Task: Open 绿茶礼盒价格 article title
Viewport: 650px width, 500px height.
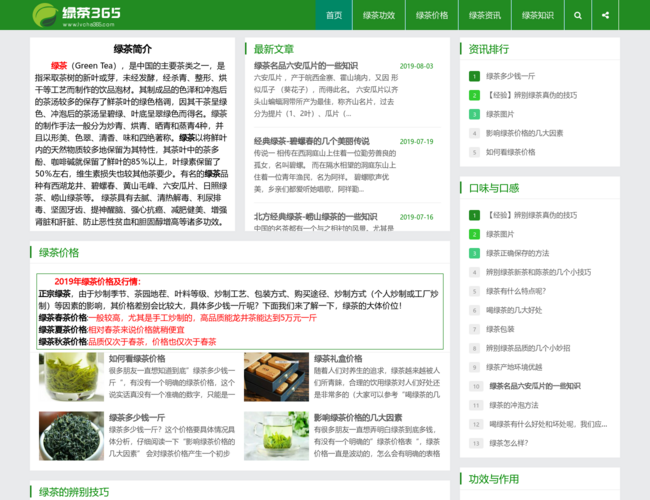Action: tap(338, 358)
